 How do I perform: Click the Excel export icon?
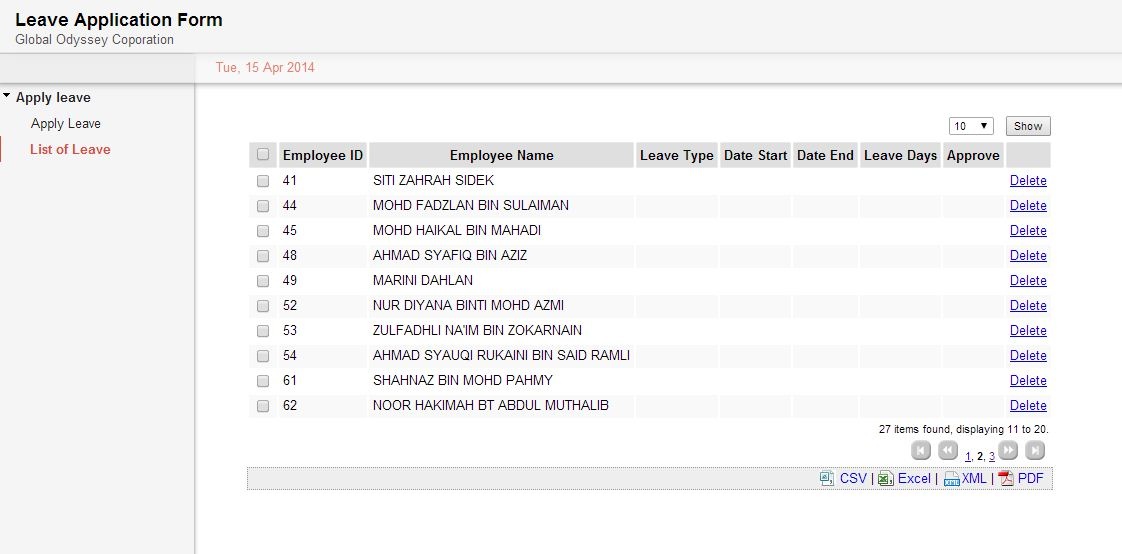click(x=885, y=479)
